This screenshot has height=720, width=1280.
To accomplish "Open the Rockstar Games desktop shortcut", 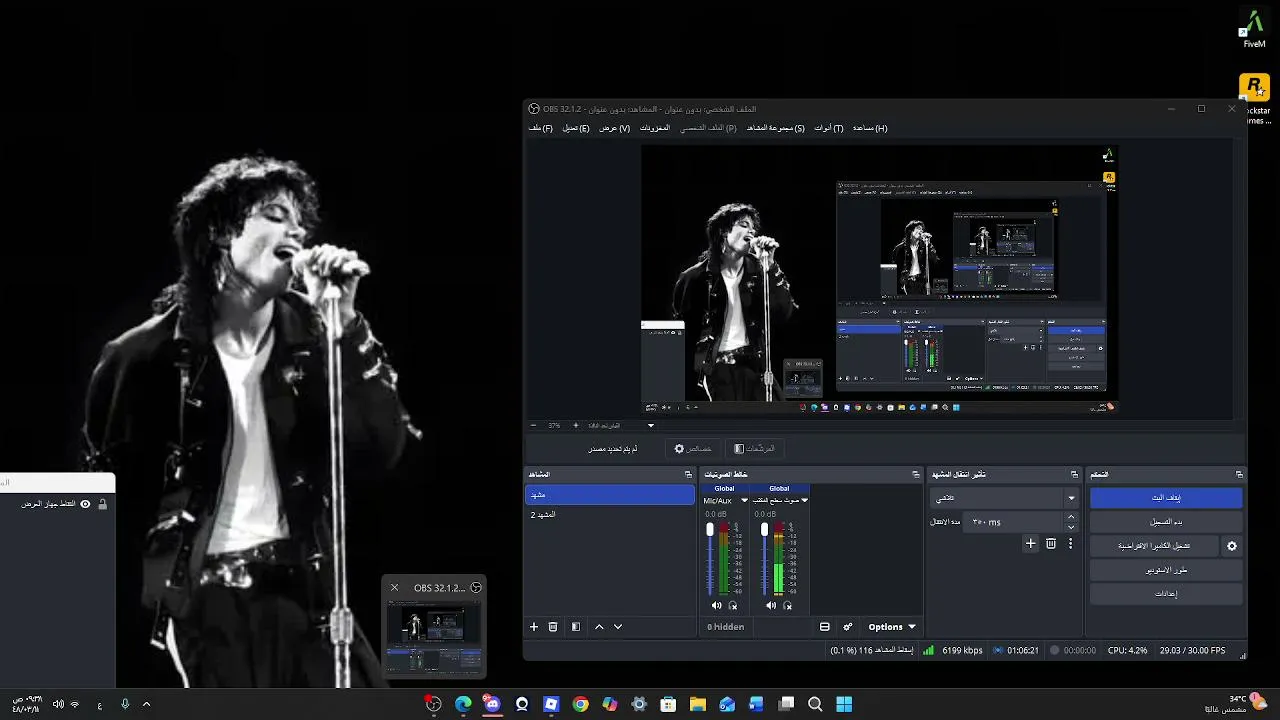I will (1254, 98).
